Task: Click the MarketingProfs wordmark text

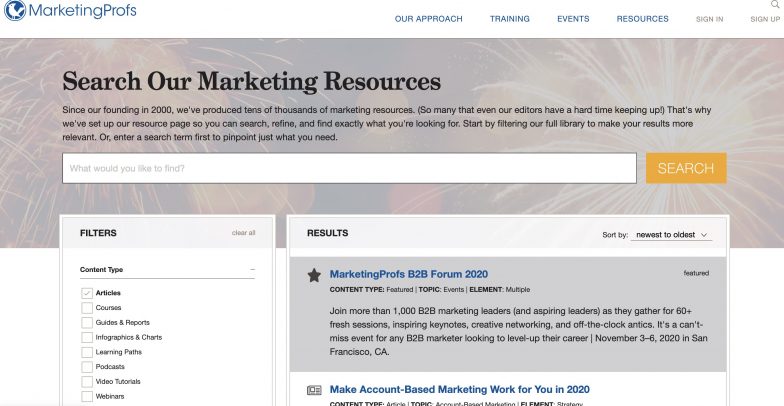Action: [x=82, y=10]
